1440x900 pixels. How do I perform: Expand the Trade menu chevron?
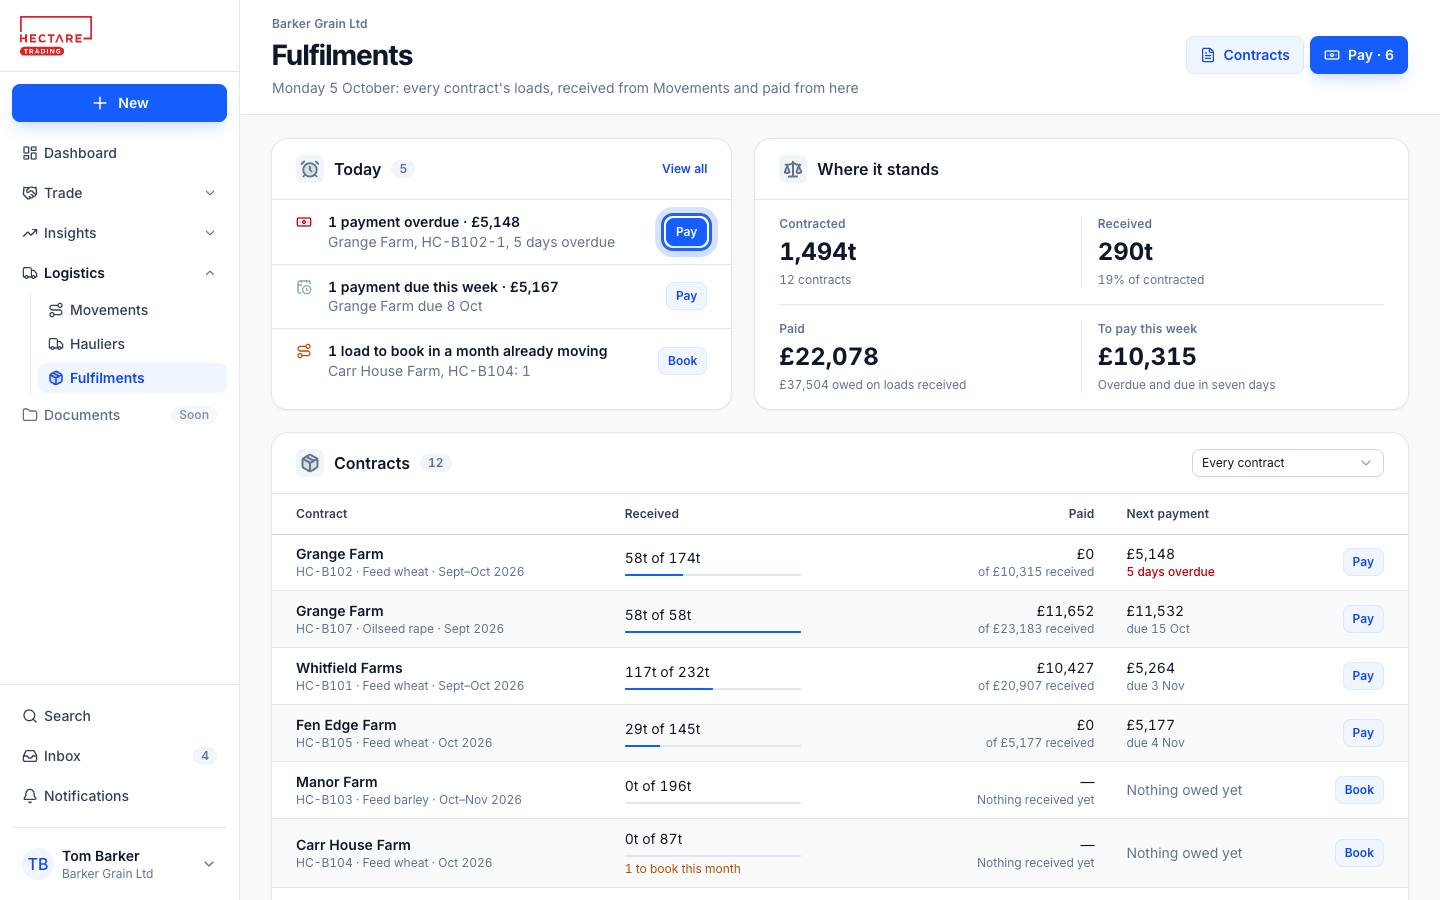pos(210,193)
